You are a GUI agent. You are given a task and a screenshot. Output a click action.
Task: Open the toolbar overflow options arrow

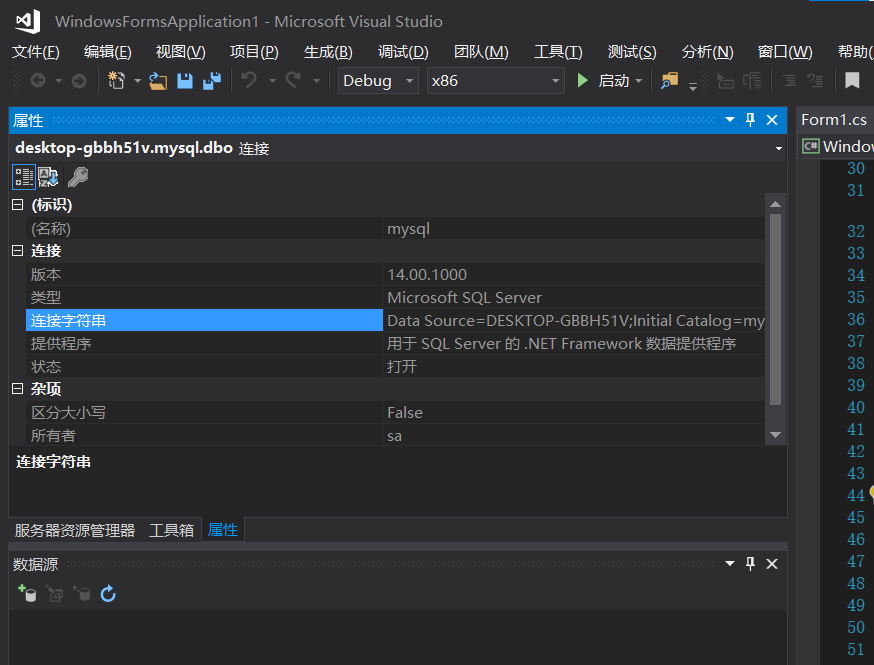693,86
